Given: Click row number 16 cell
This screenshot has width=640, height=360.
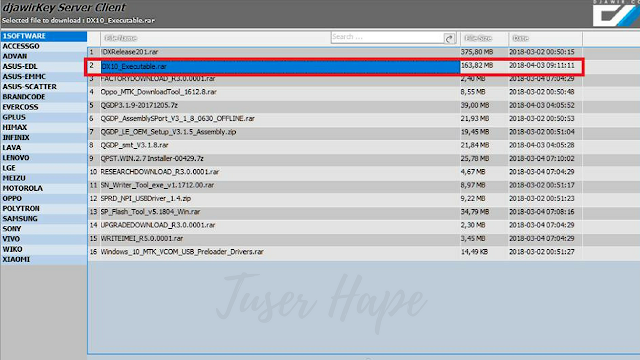Looking at the screenshot, I should tap(93, 252).
